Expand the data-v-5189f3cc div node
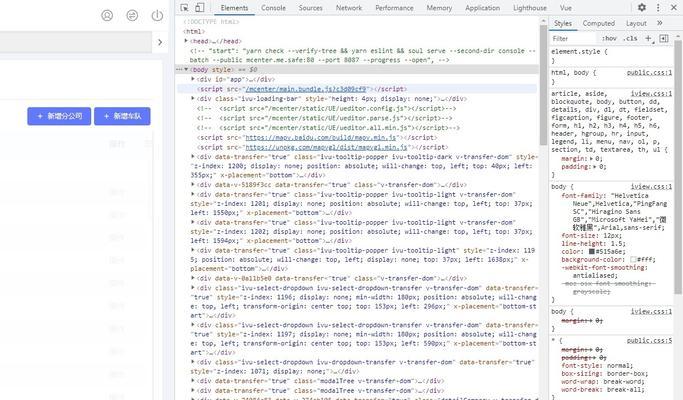The width and height of the screenshot is (683, 400). 193,185
